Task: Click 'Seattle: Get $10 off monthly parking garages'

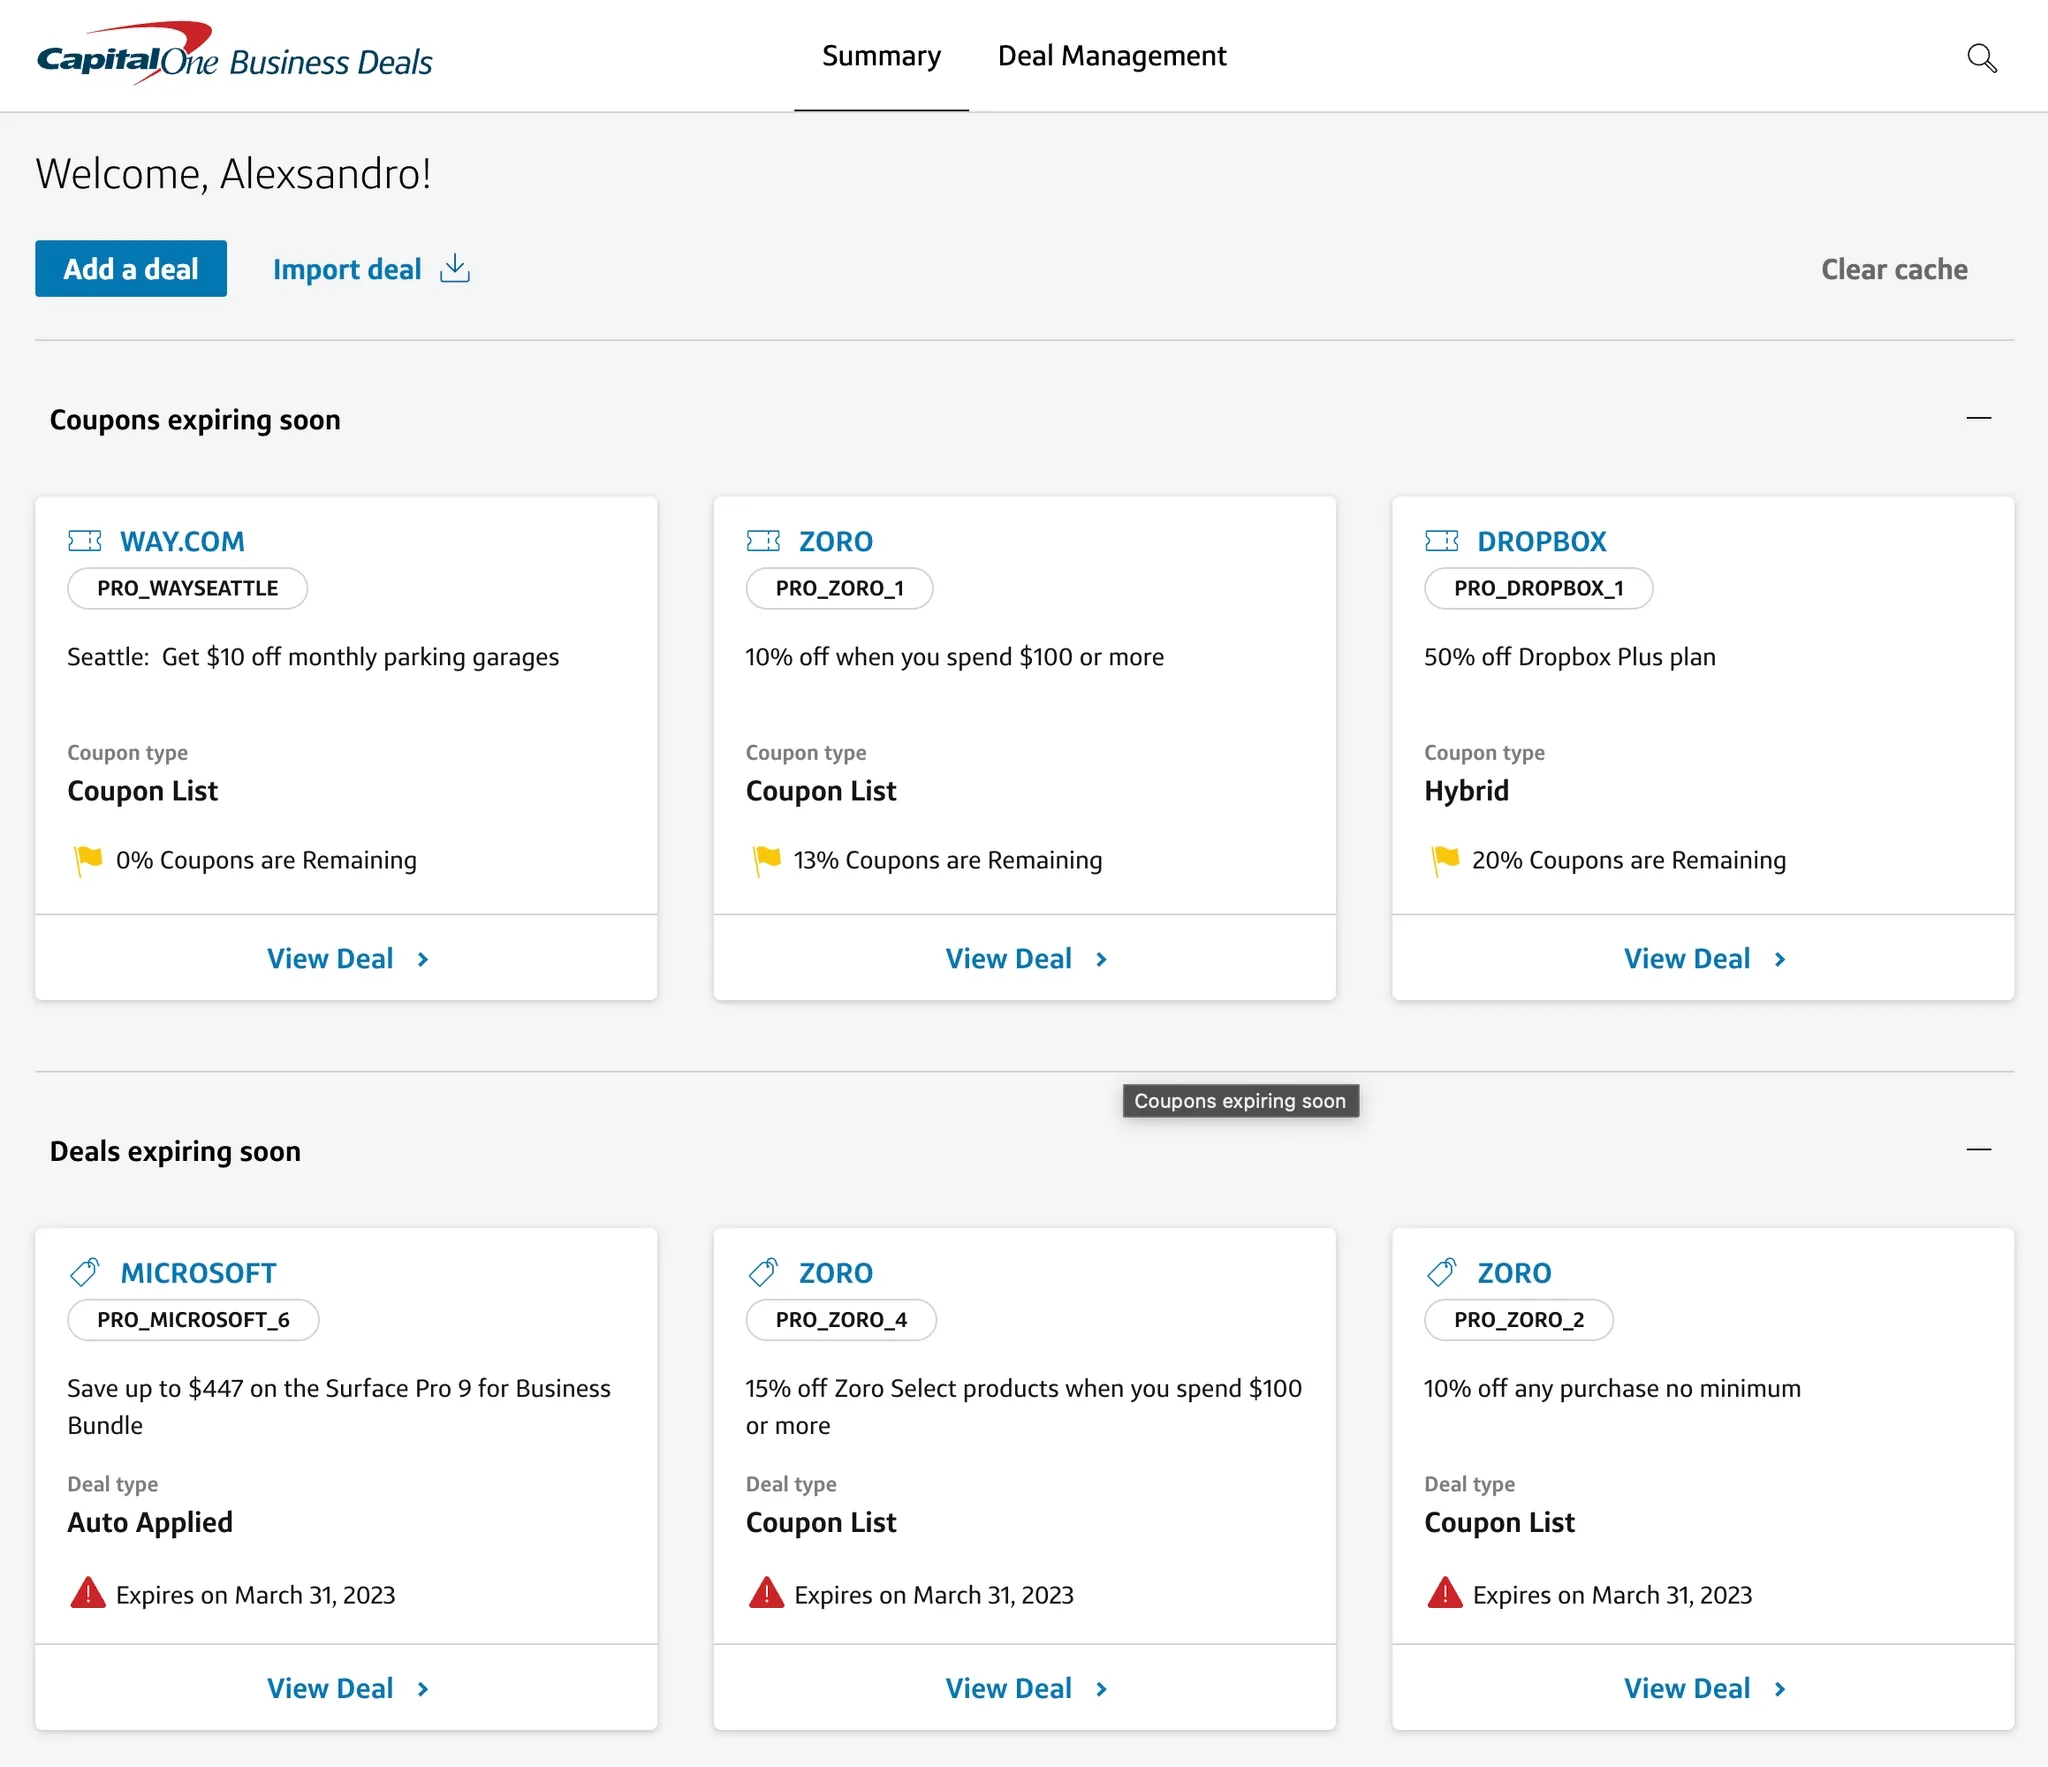Action: (x=313, y=656)
